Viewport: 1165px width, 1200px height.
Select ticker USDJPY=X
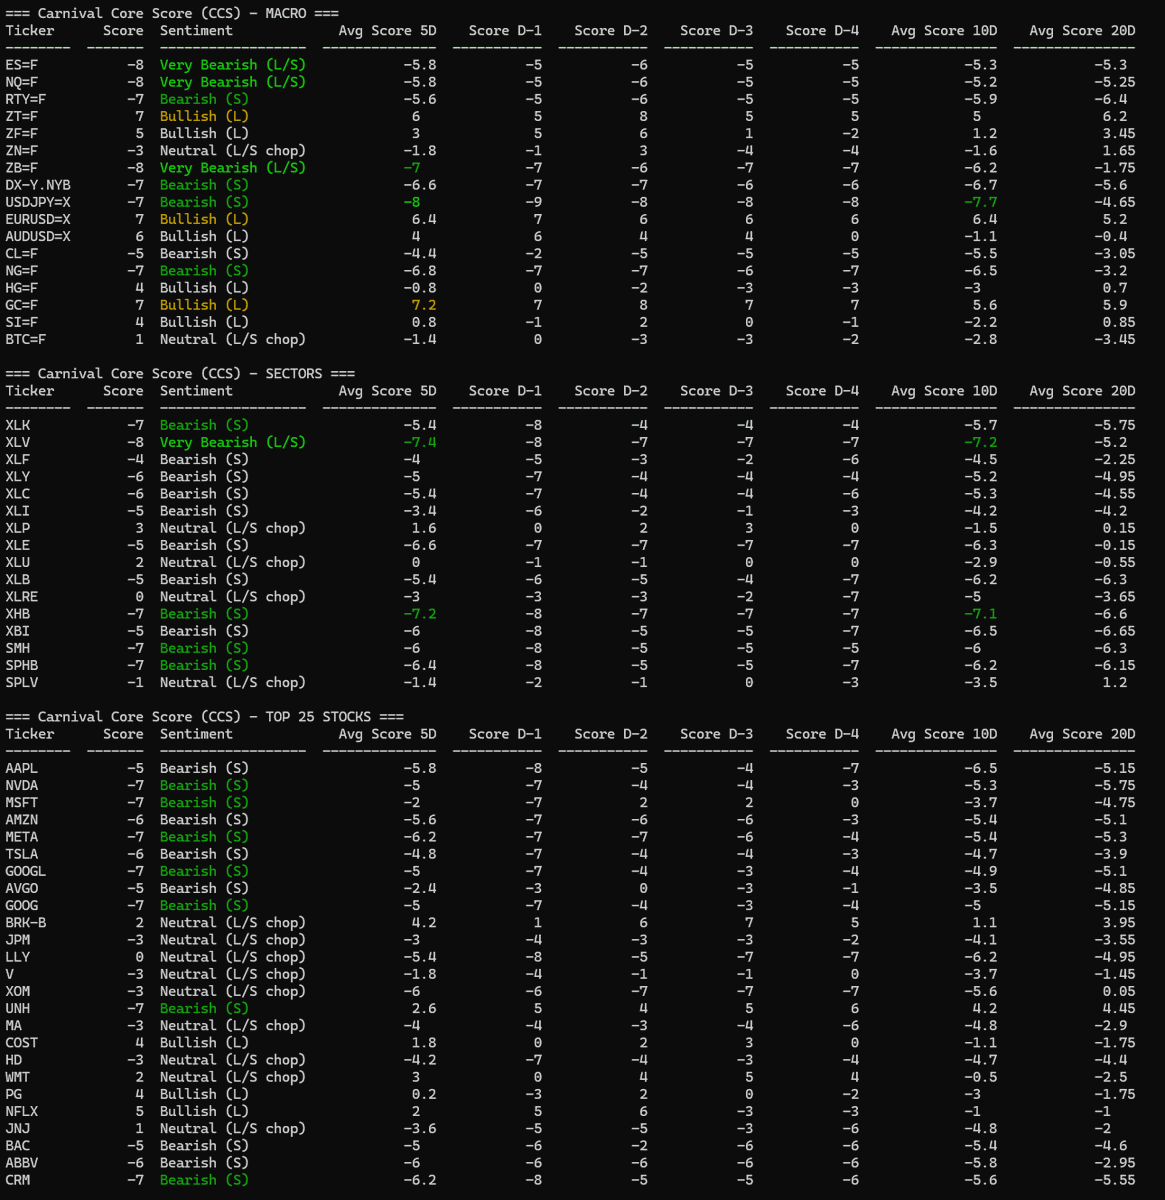click(x=38, y=202)
